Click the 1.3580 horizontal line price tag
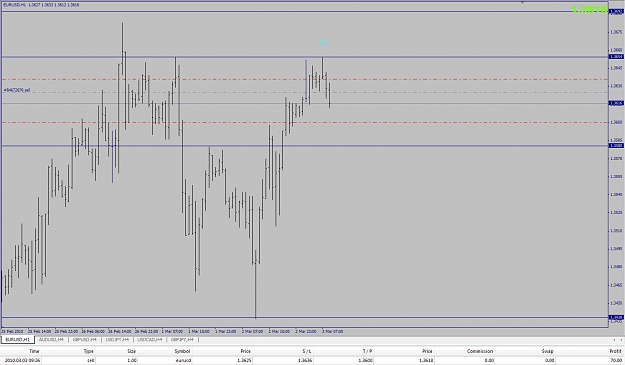Screen dimensions: 625x365 [616, 146]
